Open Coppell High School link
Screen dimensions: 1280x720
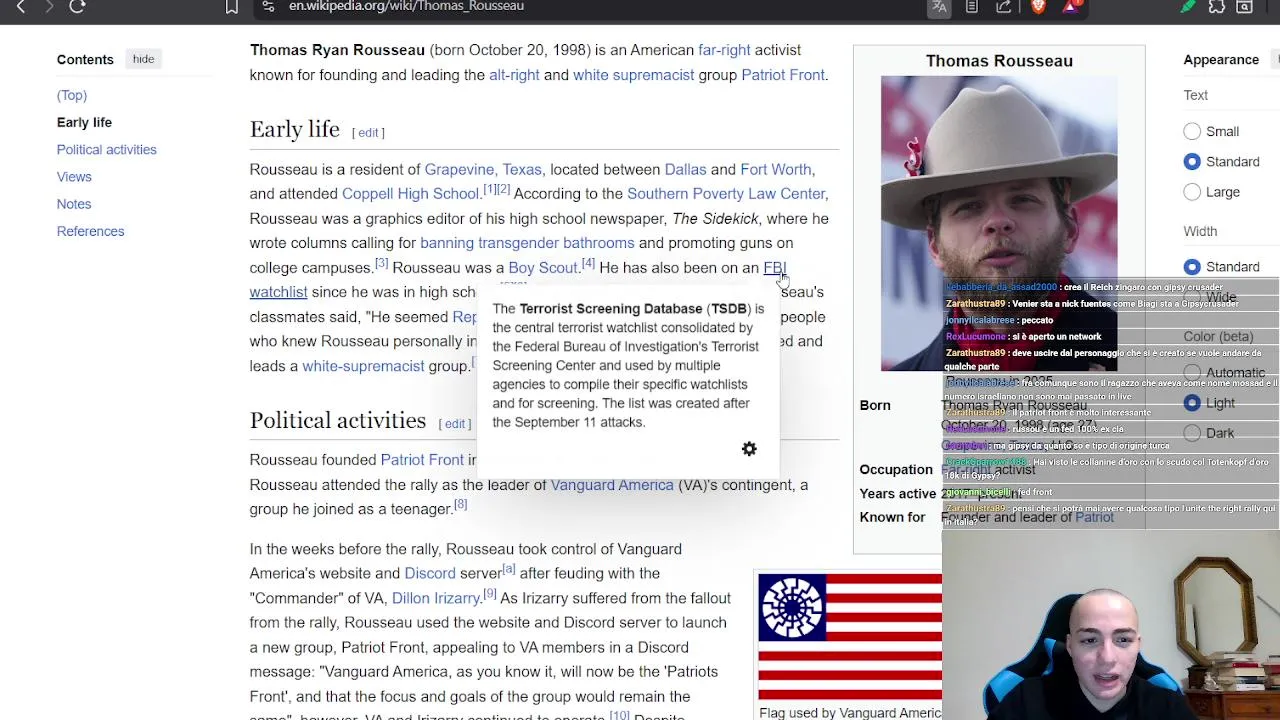click(x=410, y=194)
